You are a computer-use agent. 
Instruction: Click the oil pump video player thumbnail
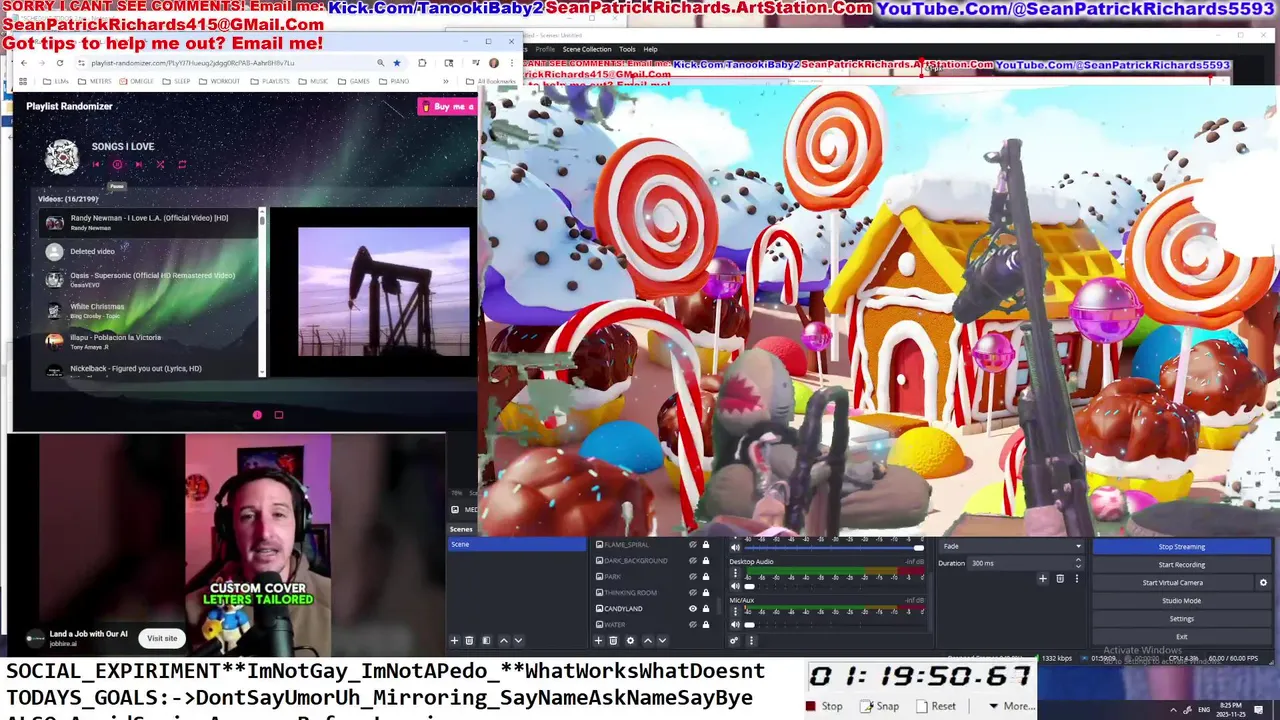383,291
